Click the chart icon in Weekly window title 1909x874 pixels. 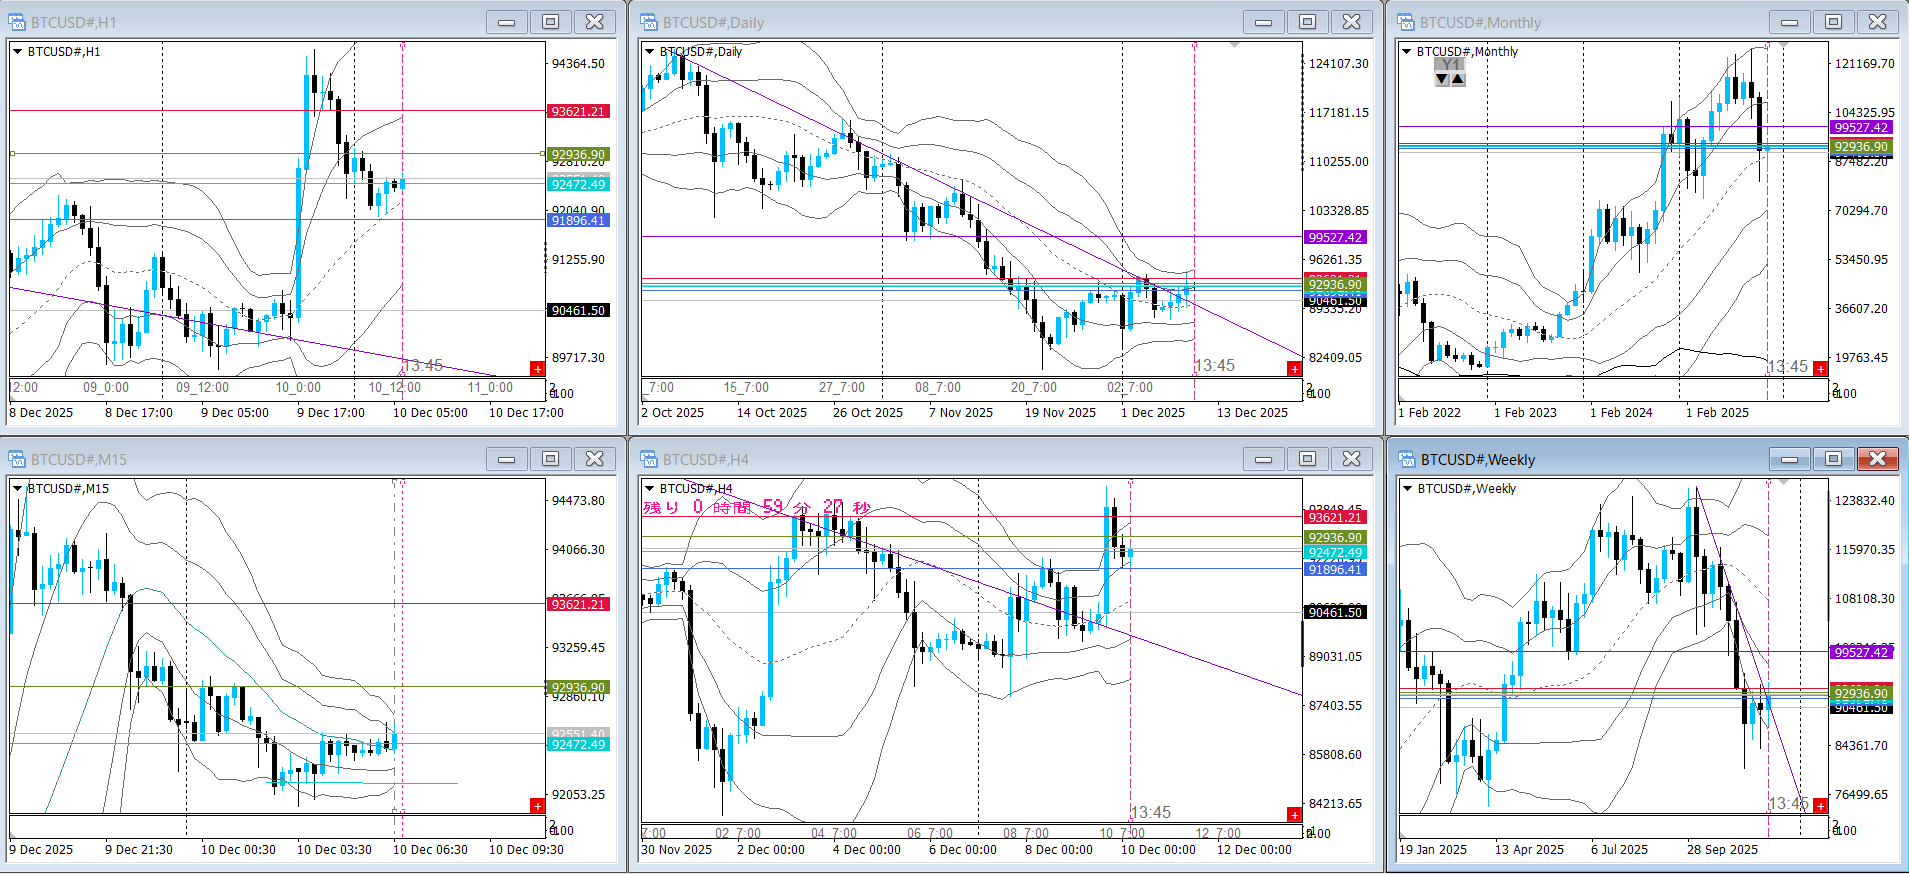1406,459
